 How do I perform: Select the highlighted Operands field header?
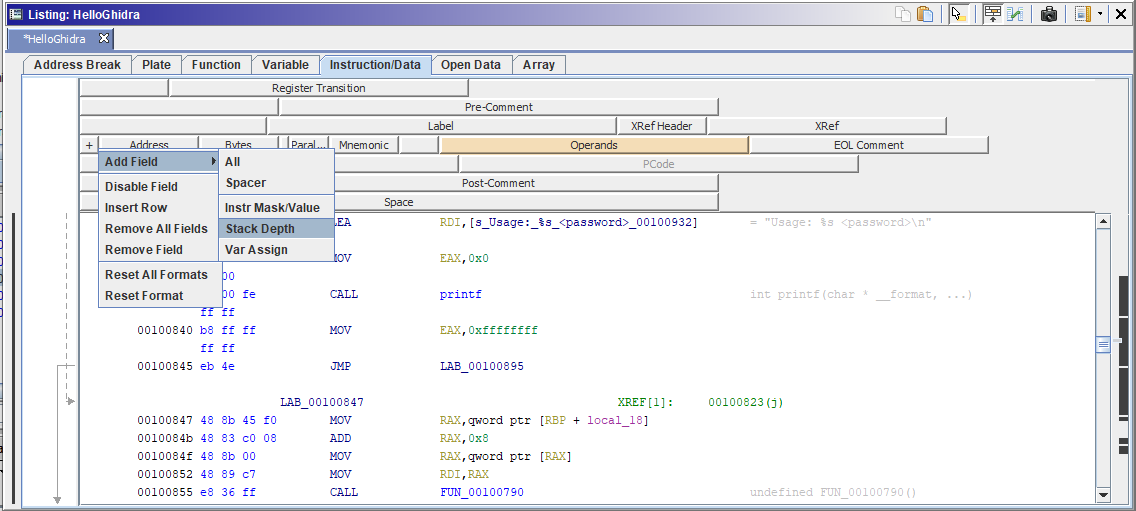594,145
